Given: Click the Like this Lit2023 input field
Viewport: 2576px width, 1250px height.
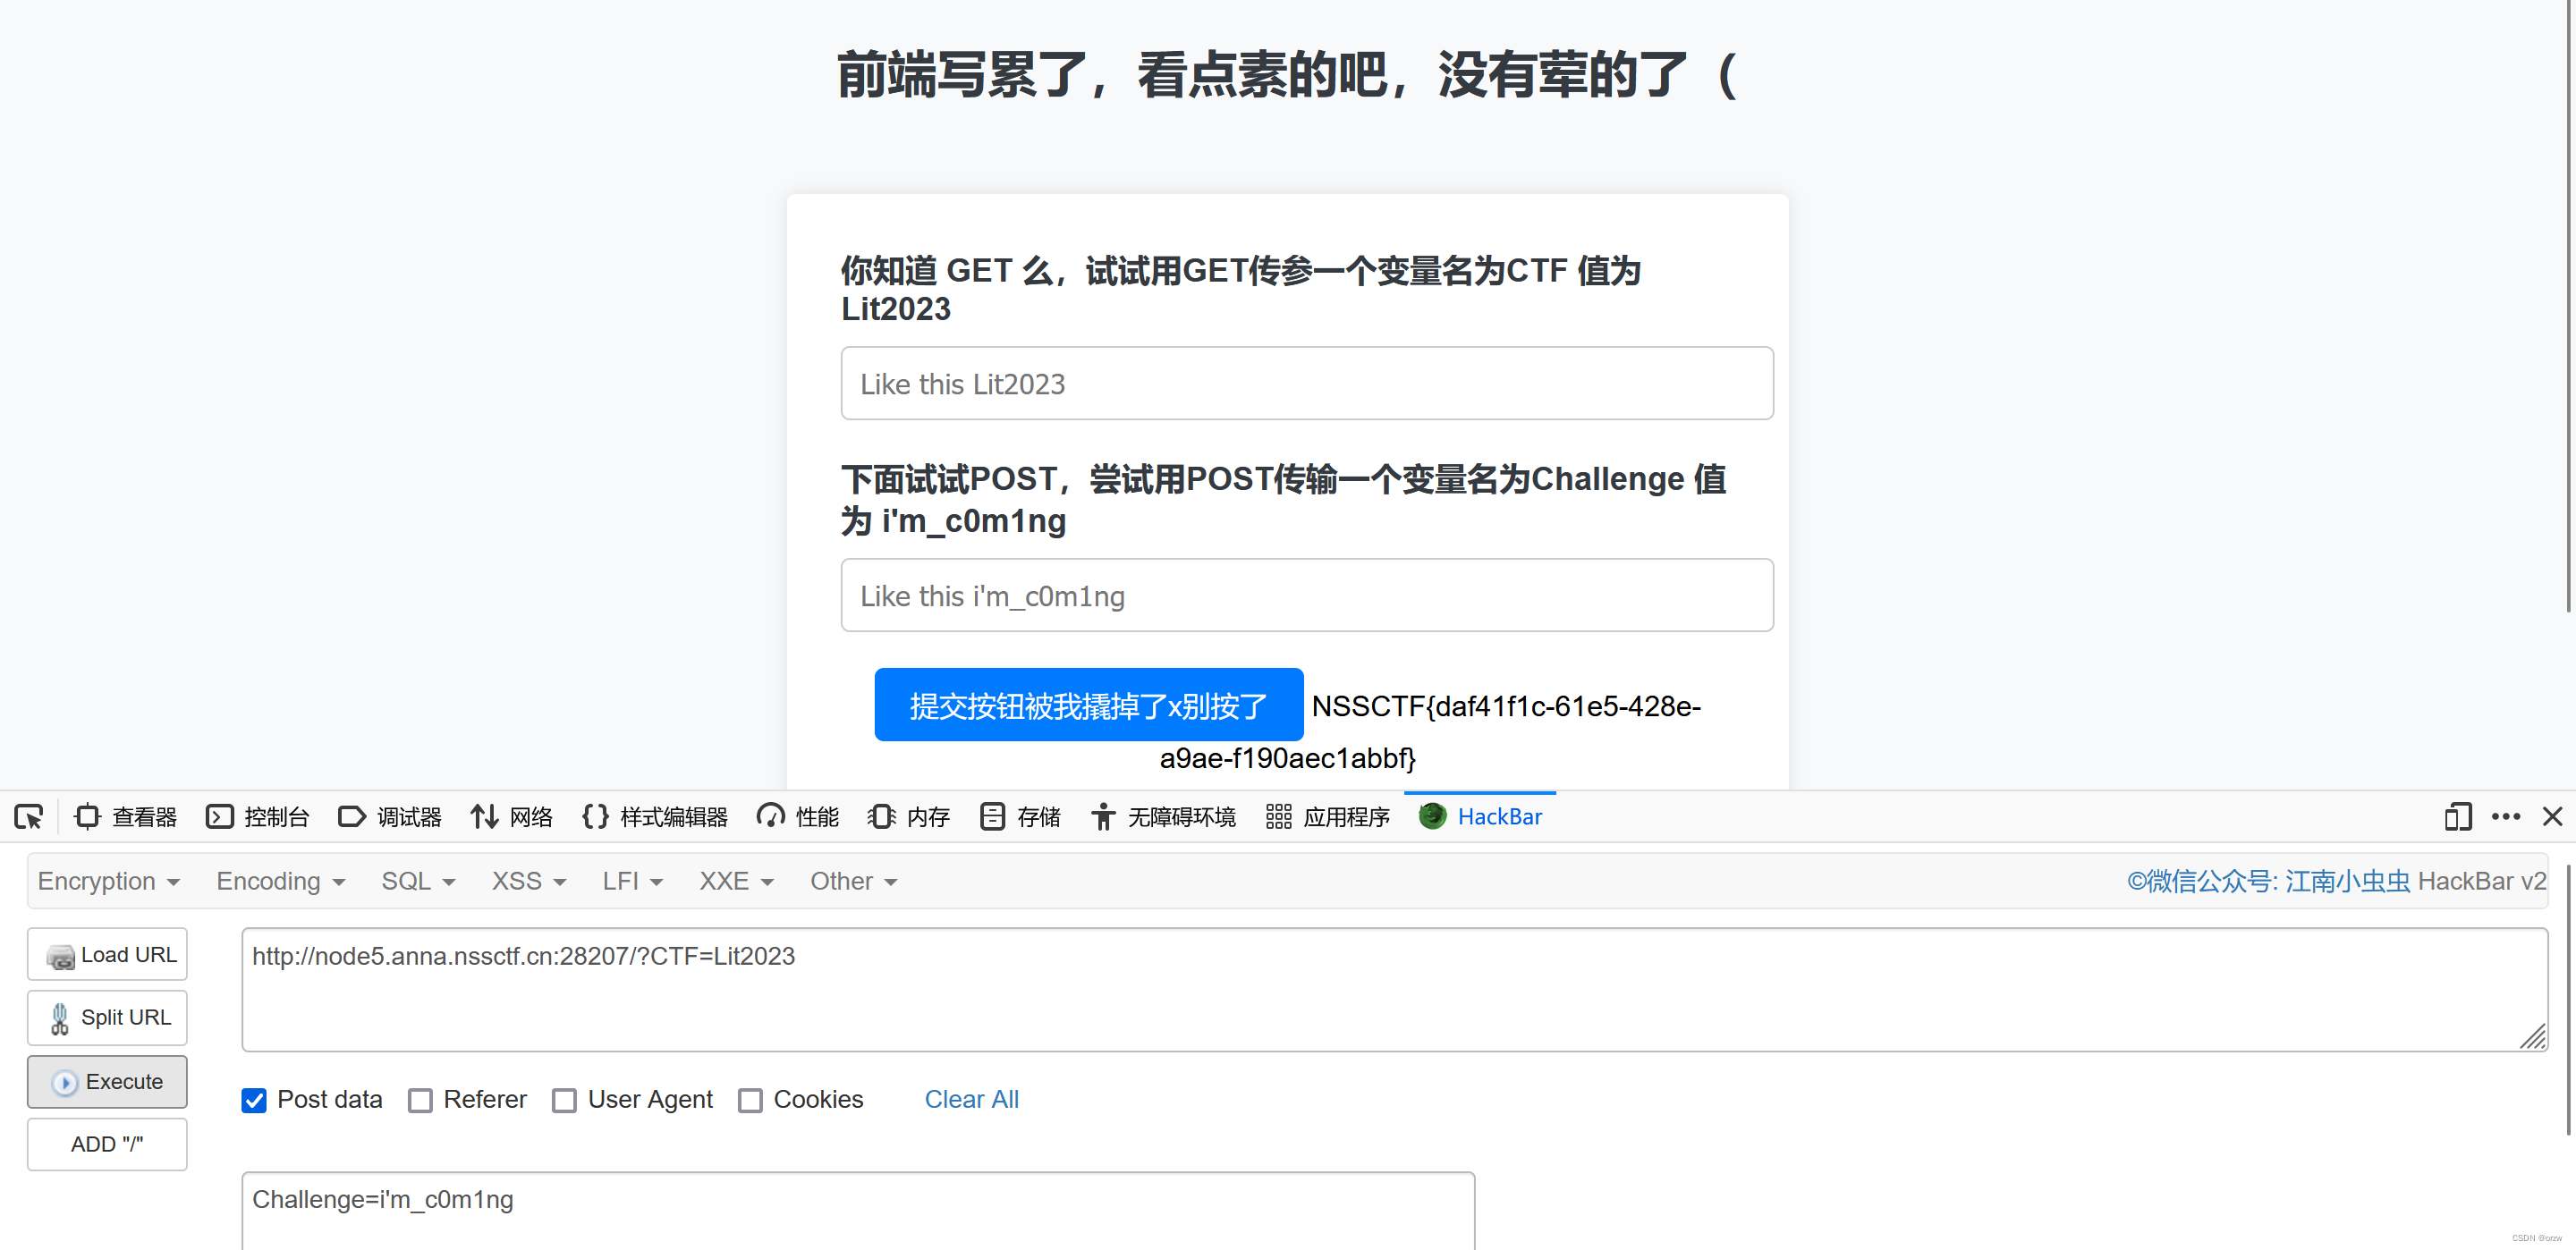Looking at the screenshot, I should (x=1306, y=384).
